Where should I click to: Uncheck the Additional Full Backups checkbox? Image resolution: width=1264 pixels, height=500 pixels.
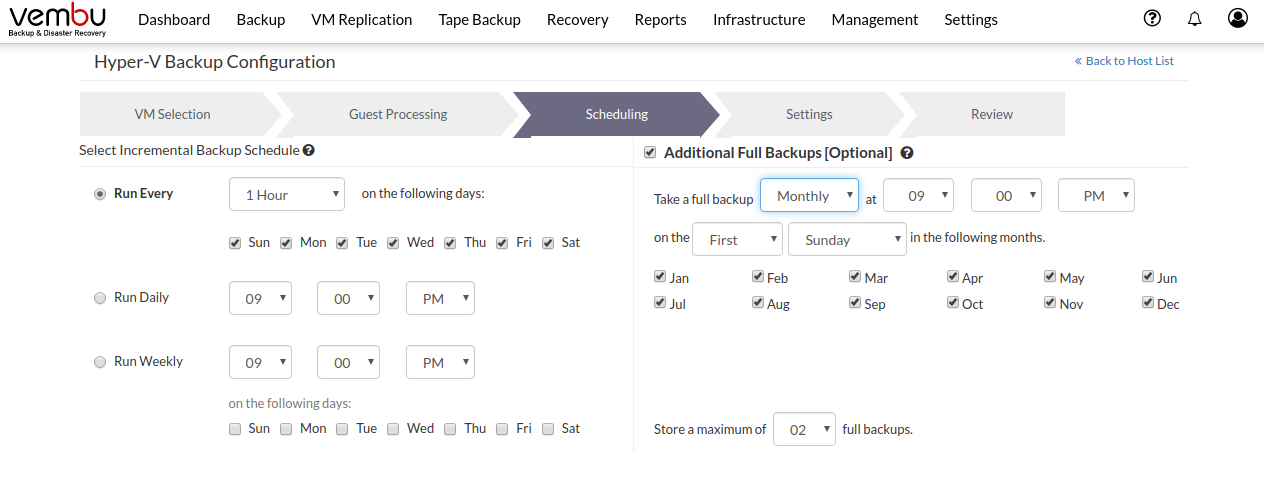click(650, 152)
